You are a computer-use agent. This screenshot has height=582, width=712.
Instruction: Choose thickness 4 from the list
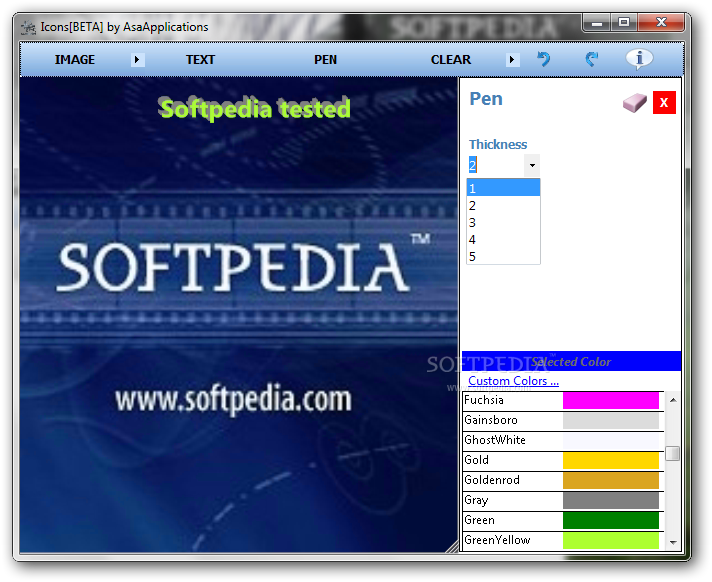click(503, 239)
